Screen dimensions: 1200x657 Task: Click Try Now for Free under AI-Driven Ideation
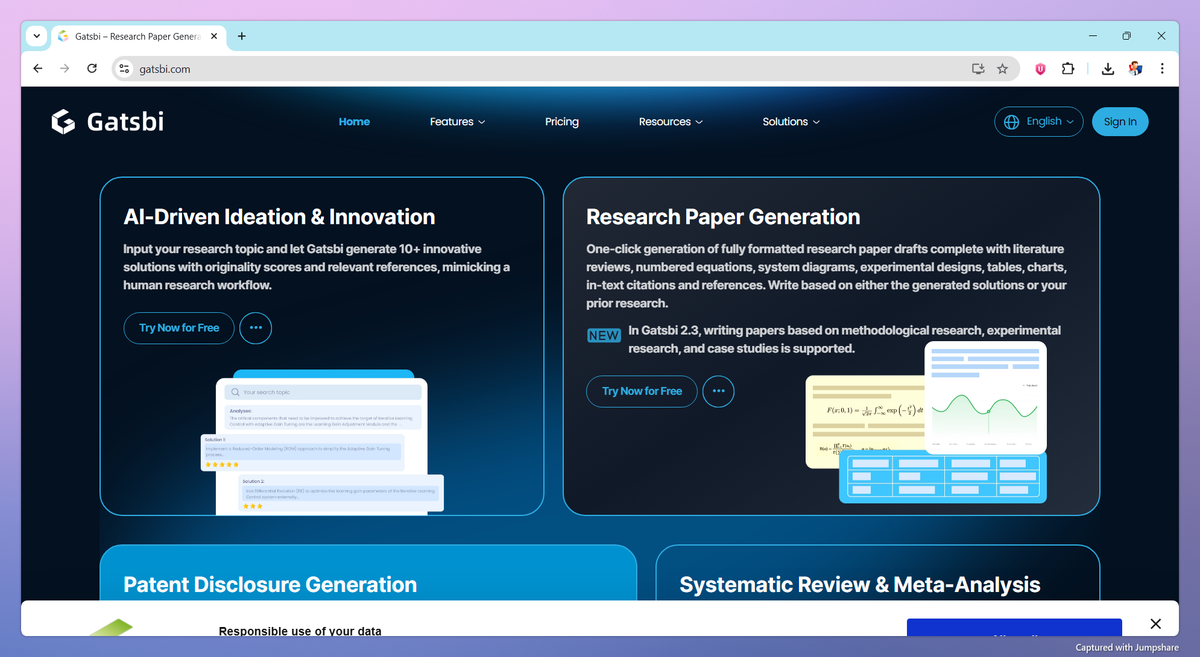coord(178,328)
